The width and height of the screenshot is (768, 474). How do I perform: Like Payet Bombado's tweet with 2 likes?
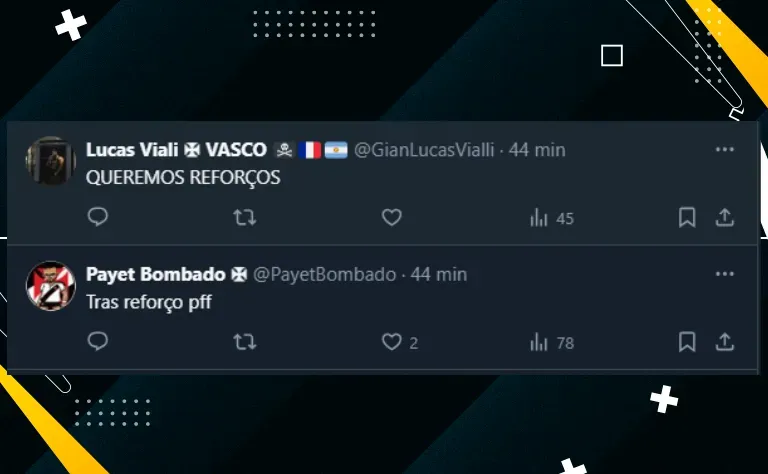tap(400, 342)
